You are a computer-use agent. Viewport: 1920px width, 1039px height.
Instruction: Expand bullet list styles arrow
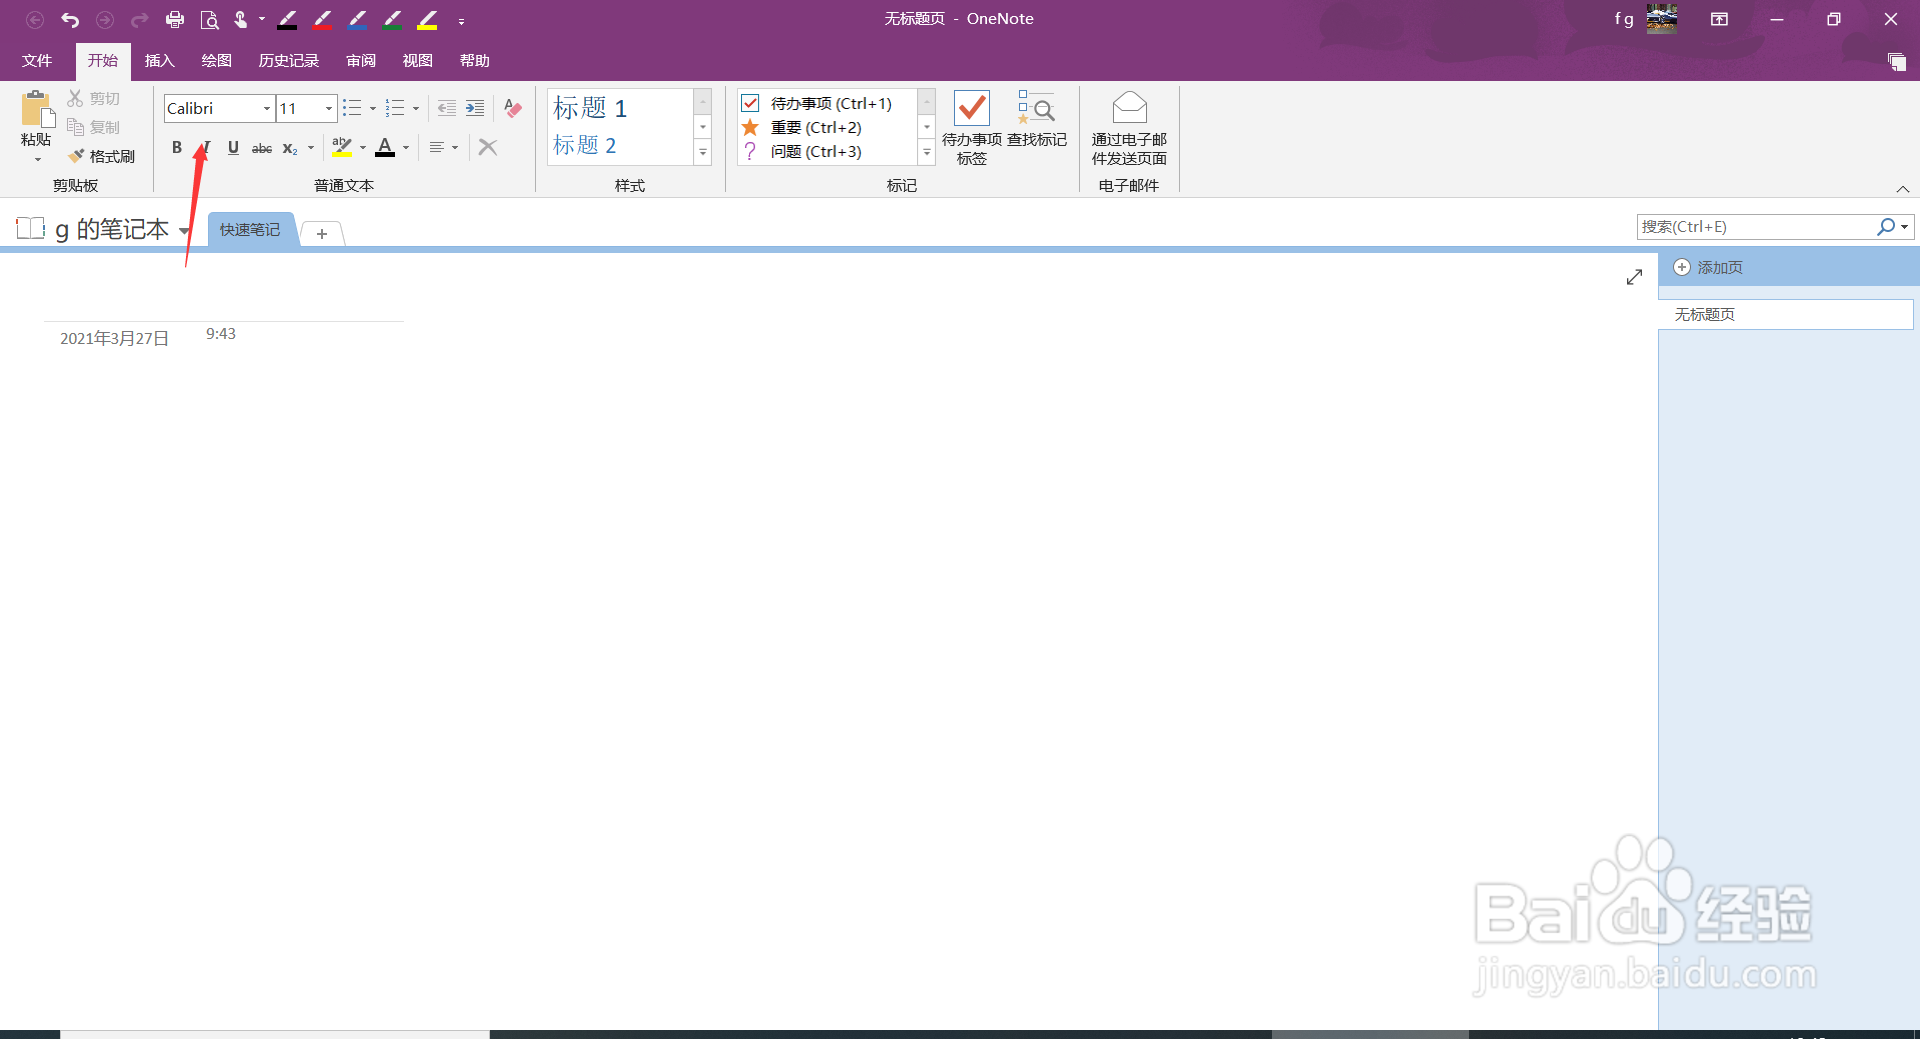[x=373, y=108]
